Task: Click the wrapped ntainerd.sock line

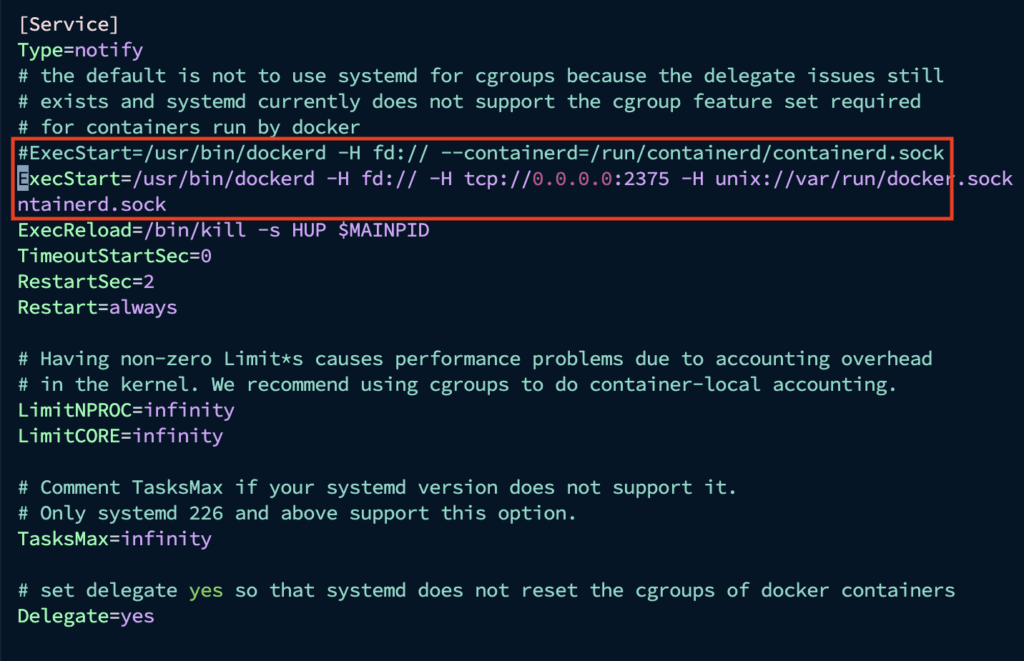Action: tap(92, 204)
